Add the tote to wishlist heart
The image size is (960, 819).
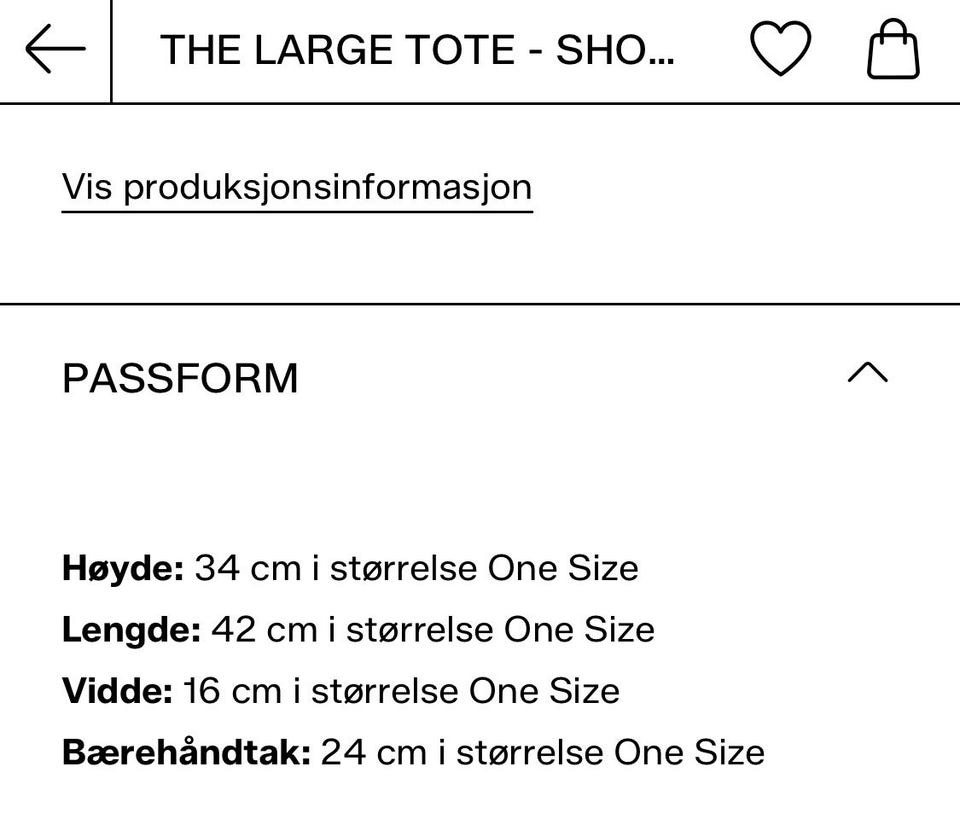780,49
